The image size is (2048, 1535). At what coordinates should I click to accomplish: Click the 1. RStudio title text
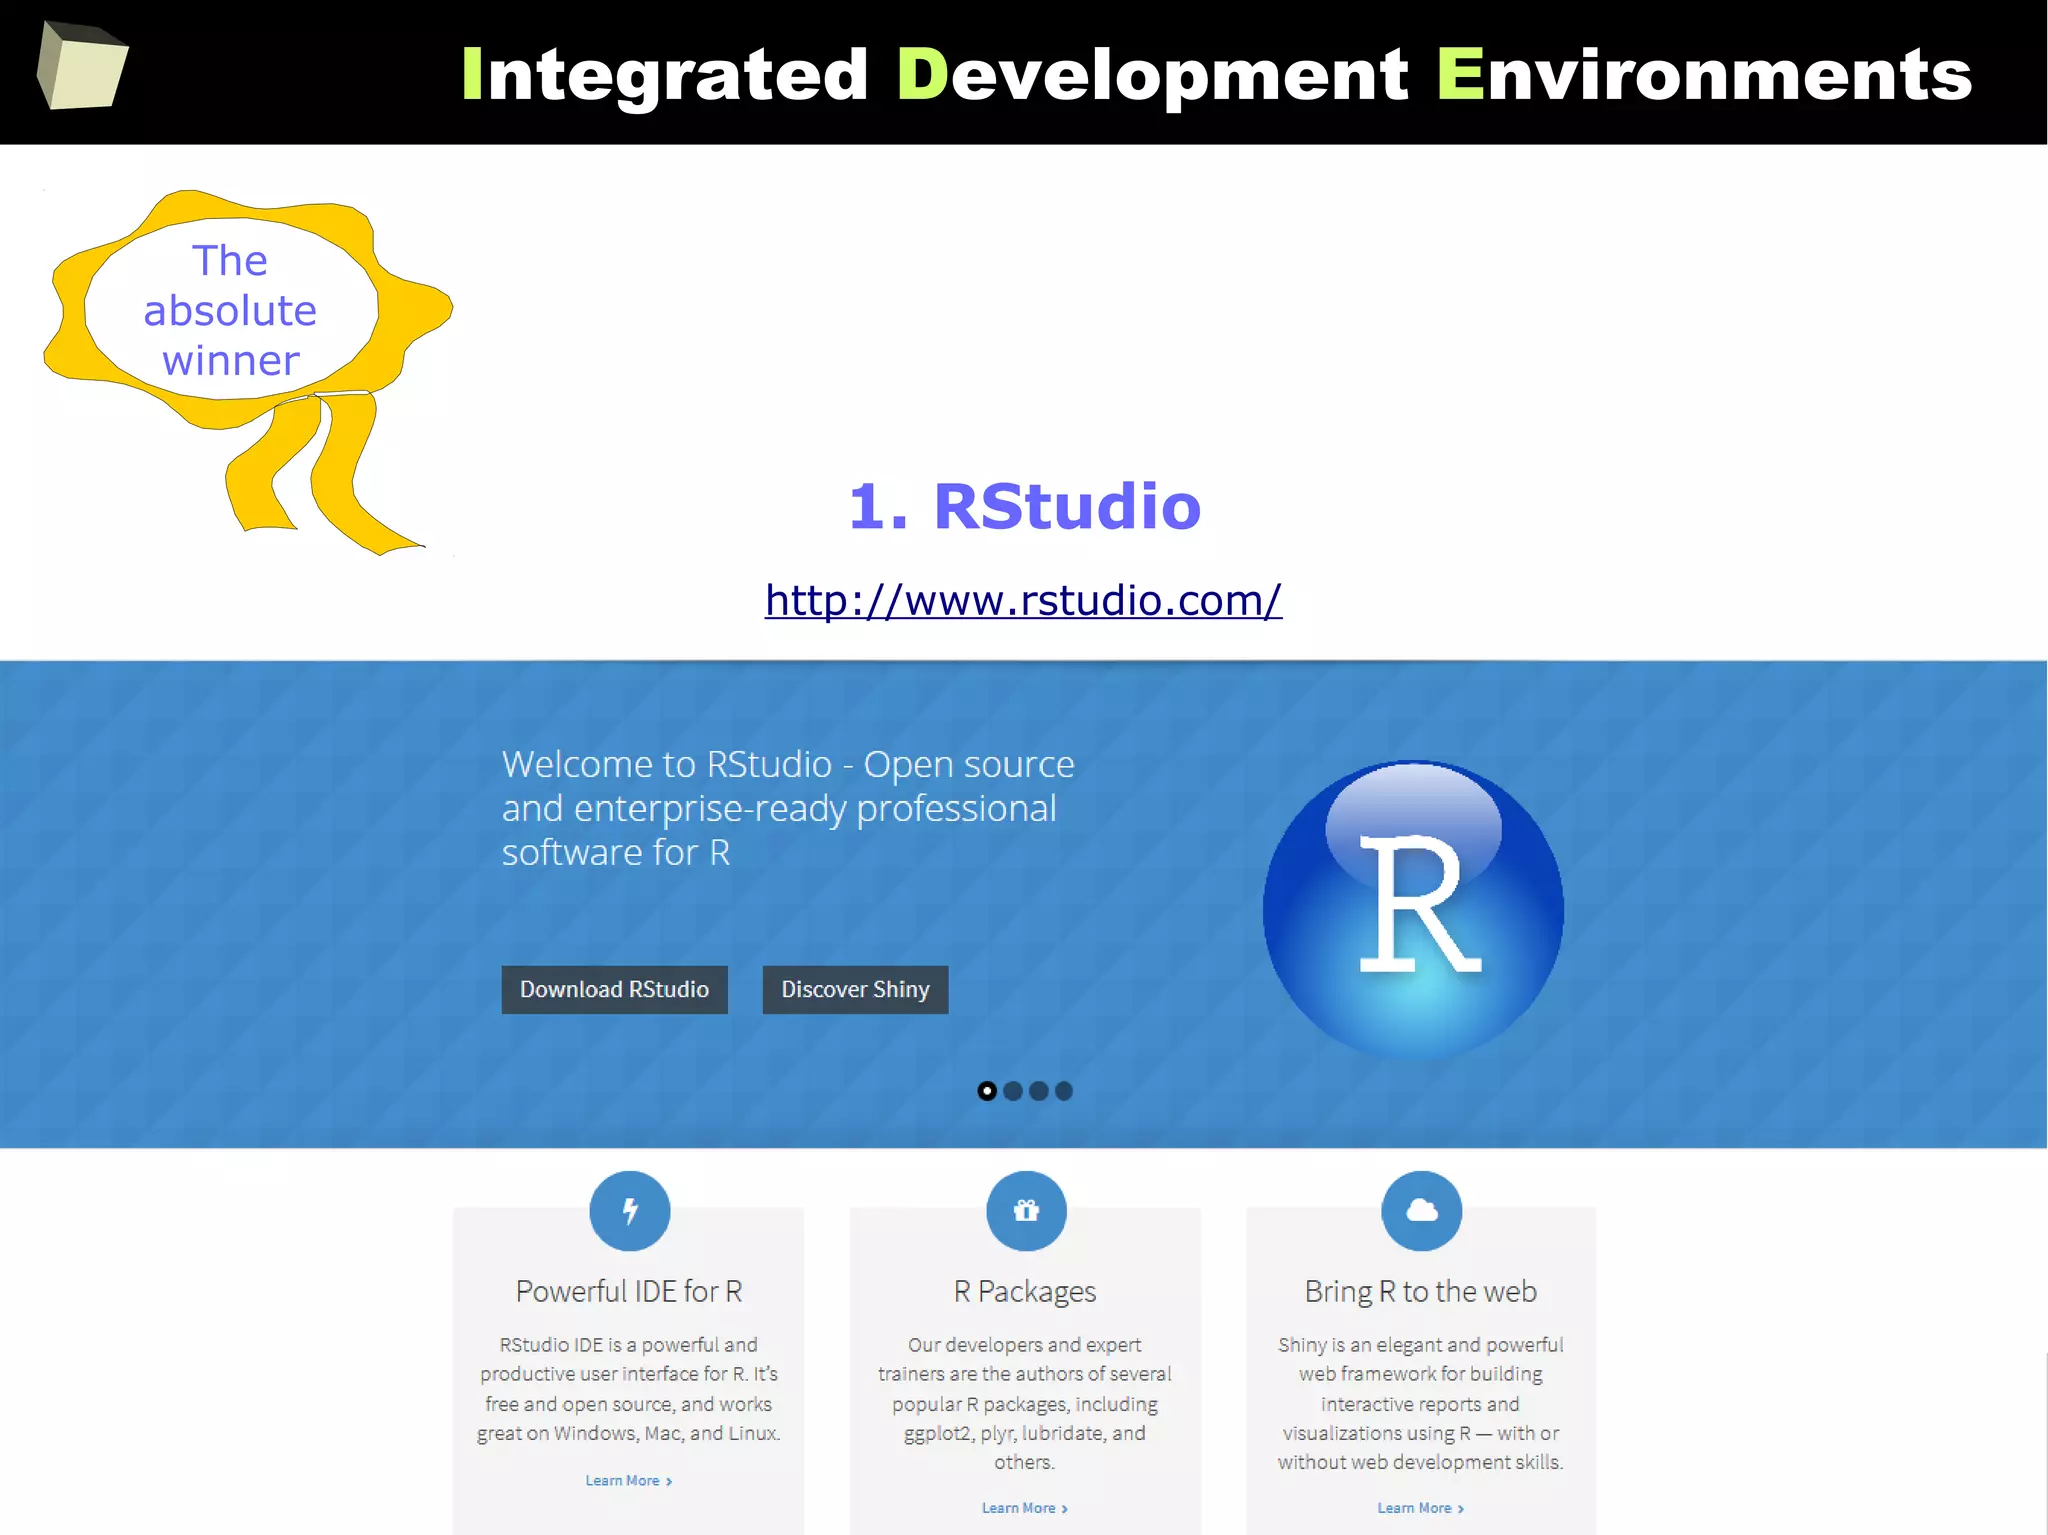click(x=1025, y=506)
